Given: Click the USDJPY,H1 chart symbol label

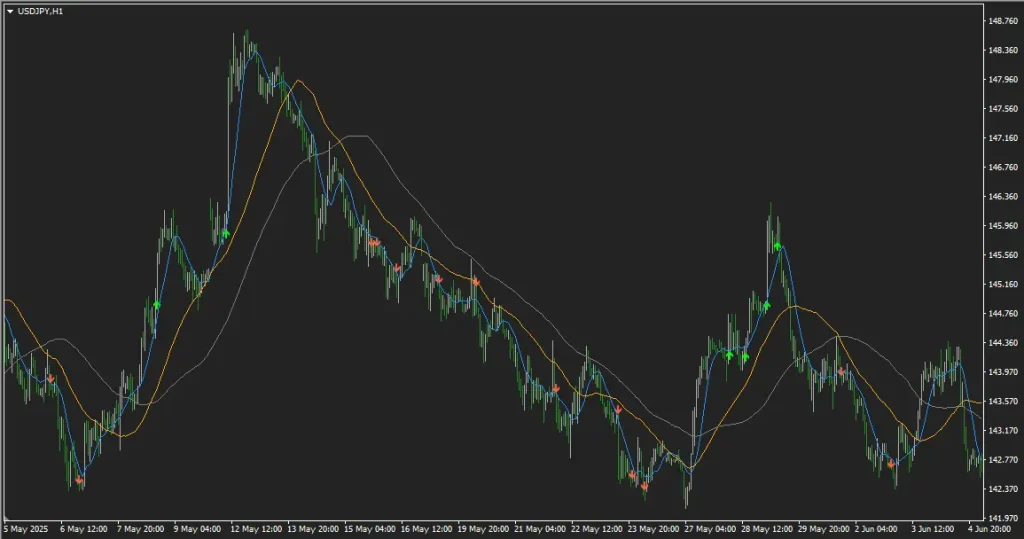Looking at the screenshot, I should click(40, 12).
